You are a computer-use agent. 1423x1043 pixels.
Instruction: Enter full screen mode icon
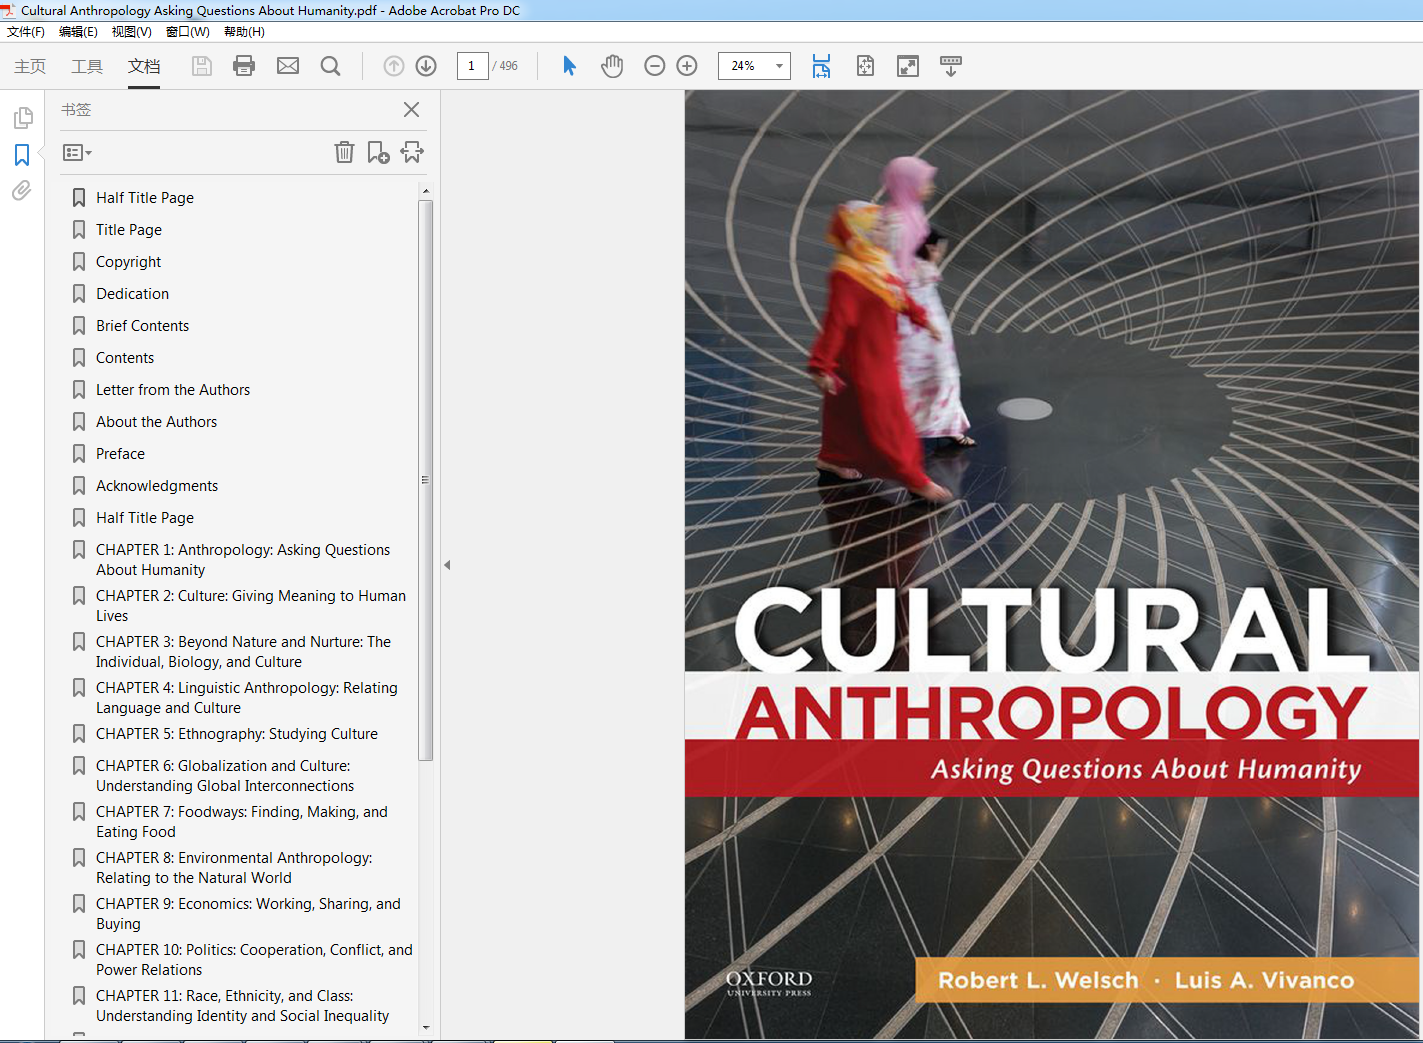pyautogui.click(x=908, y=66)
